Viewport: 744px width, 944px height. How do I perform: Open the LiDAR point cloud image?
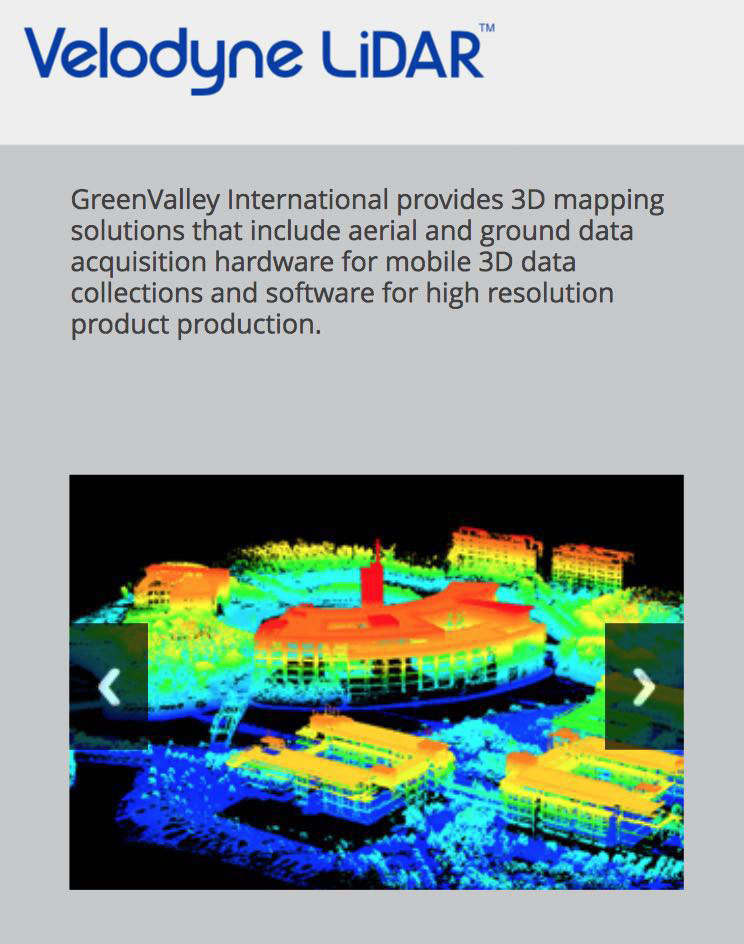point(376,682)
